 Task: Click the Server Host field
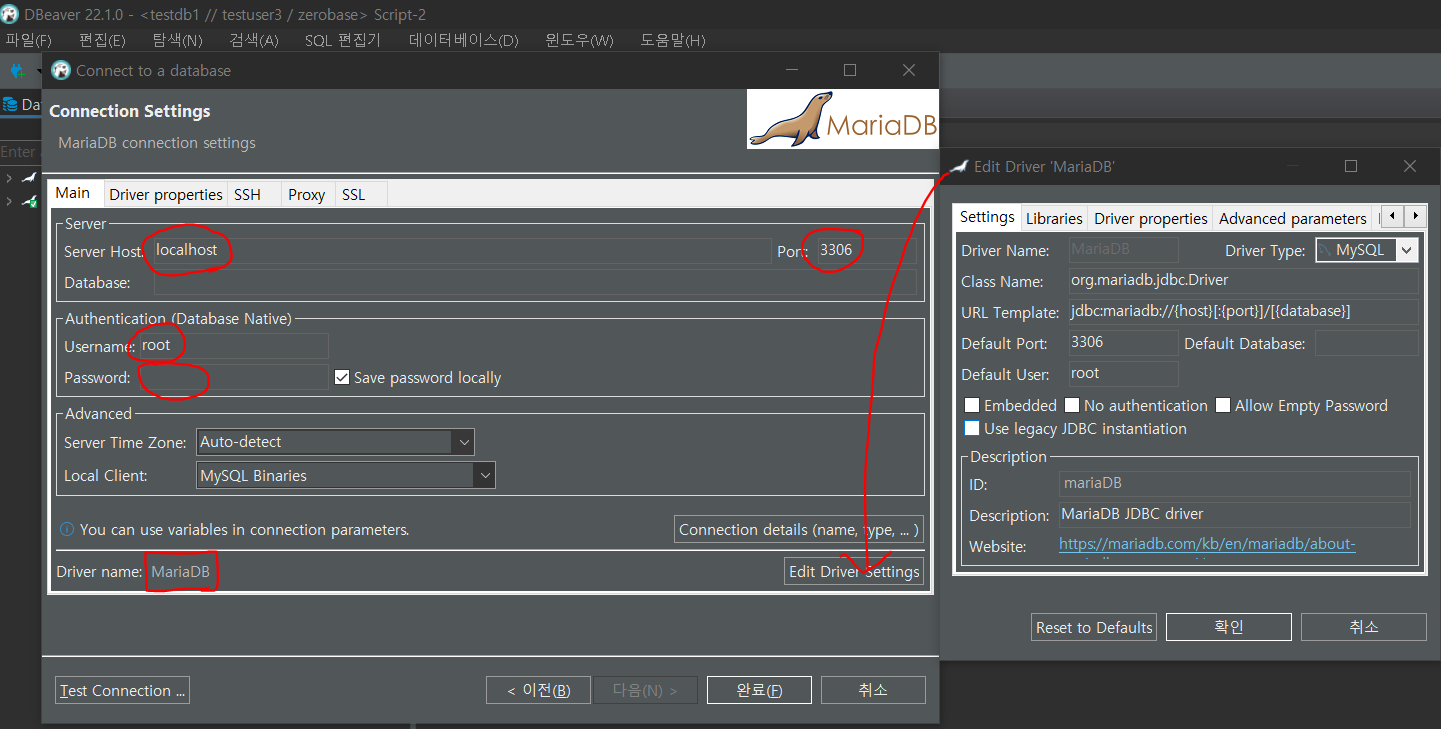click(x=460, y=251)
